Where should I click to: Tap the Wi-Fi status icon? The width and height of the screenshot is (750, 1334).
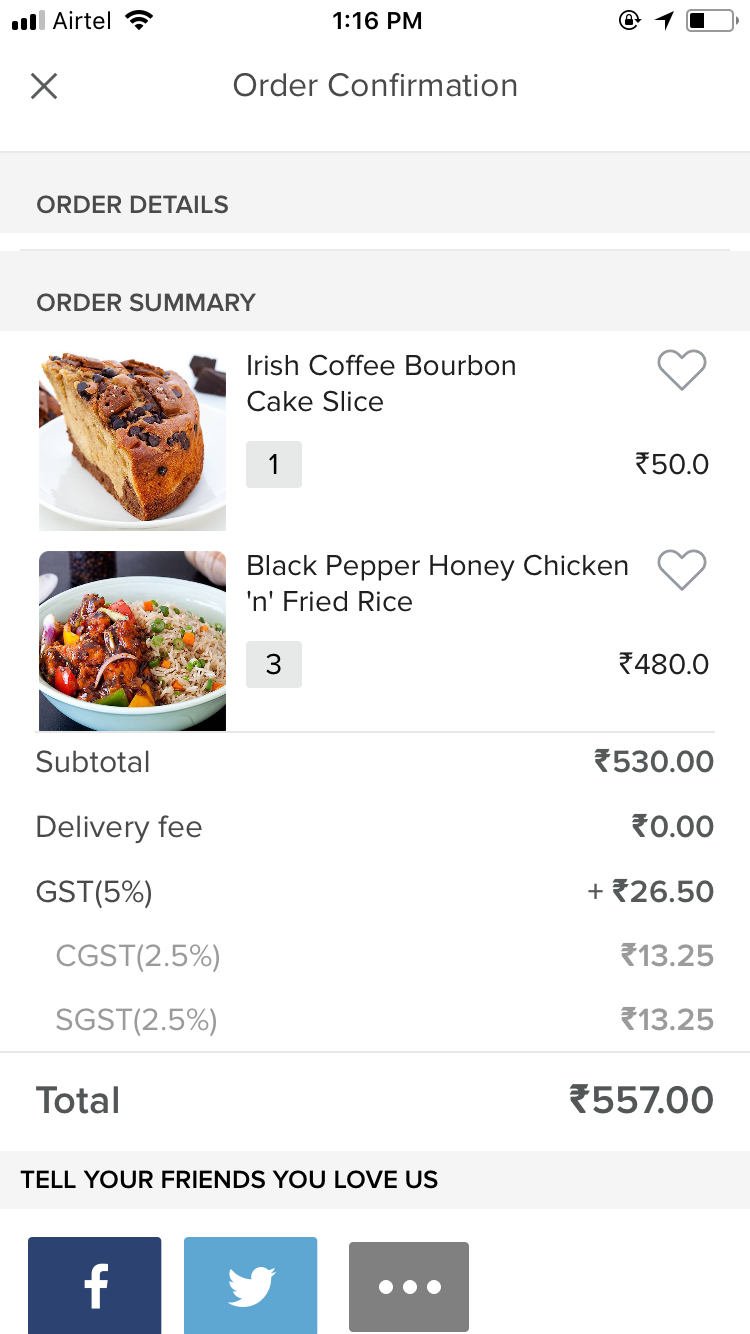point(140,21)
